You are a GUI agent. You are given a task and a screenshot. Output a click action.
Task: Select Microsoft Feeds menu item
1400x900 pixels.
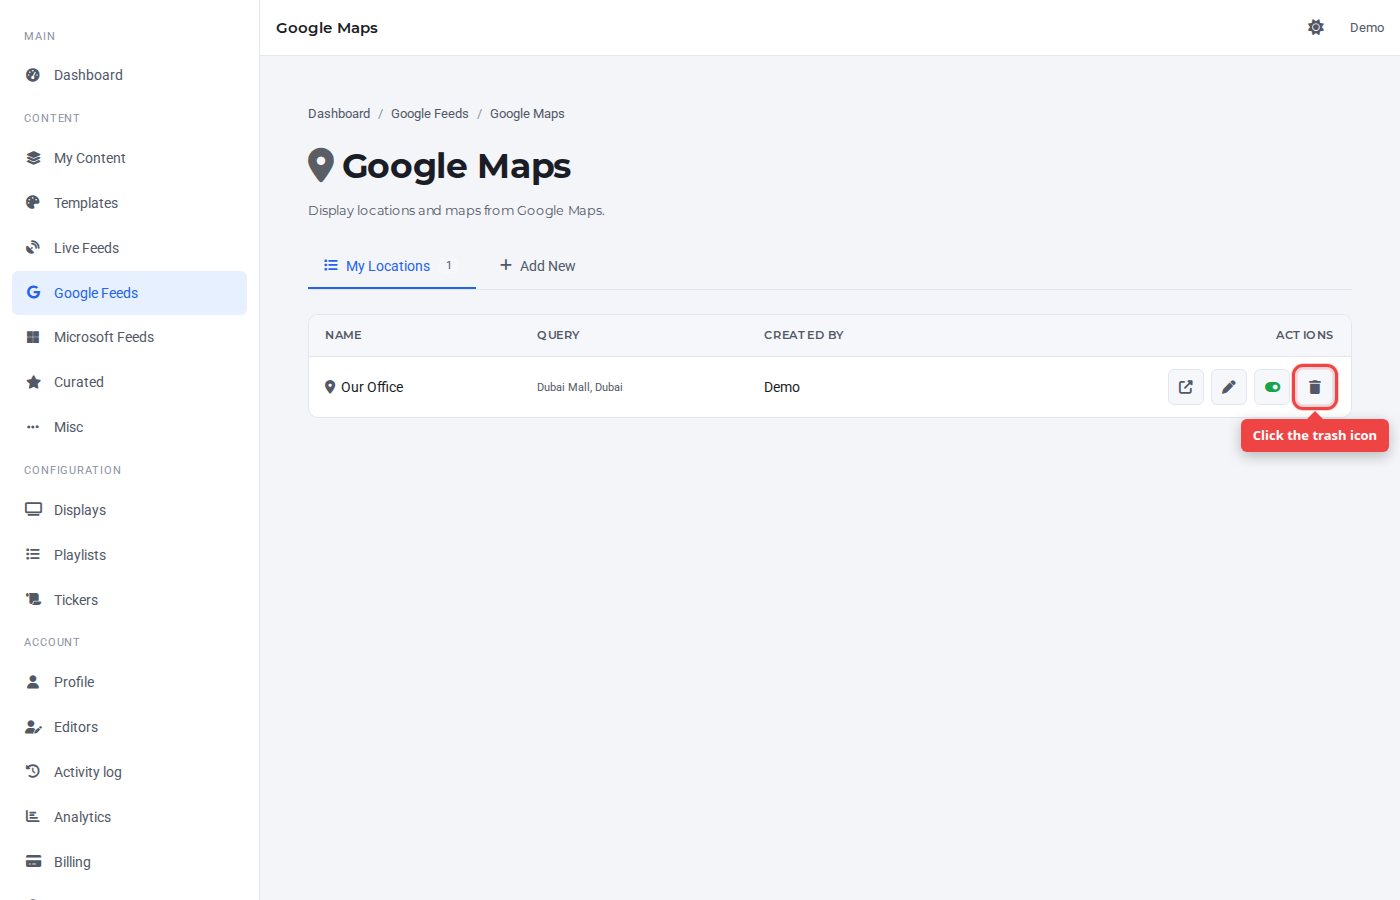pyautogui.click(x=129, y=337)
